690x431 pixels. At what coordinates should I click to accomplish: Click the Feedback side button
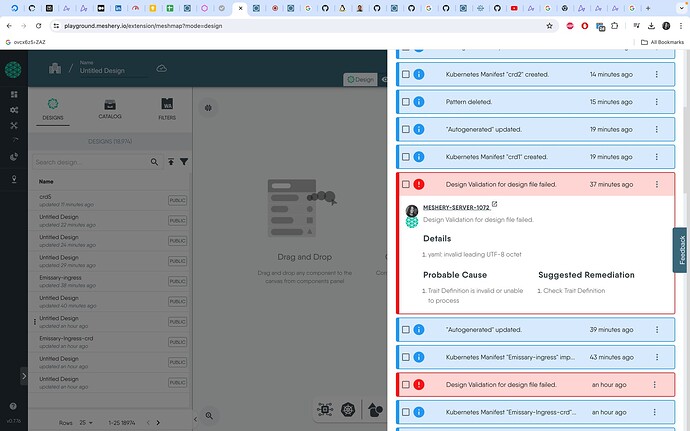(682, 250)
